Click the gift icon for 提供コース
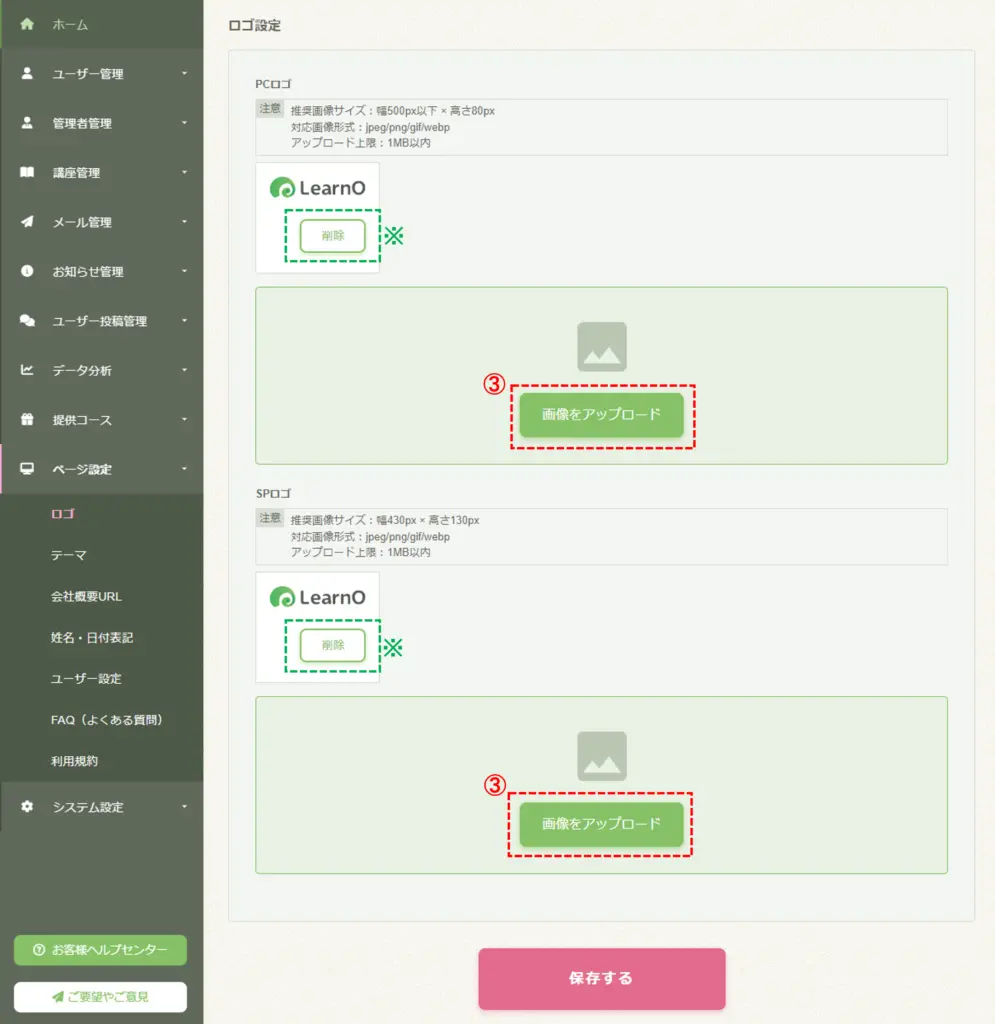Image resolution: width=995 pixels, height=1024 pixels. coord(27,419)
